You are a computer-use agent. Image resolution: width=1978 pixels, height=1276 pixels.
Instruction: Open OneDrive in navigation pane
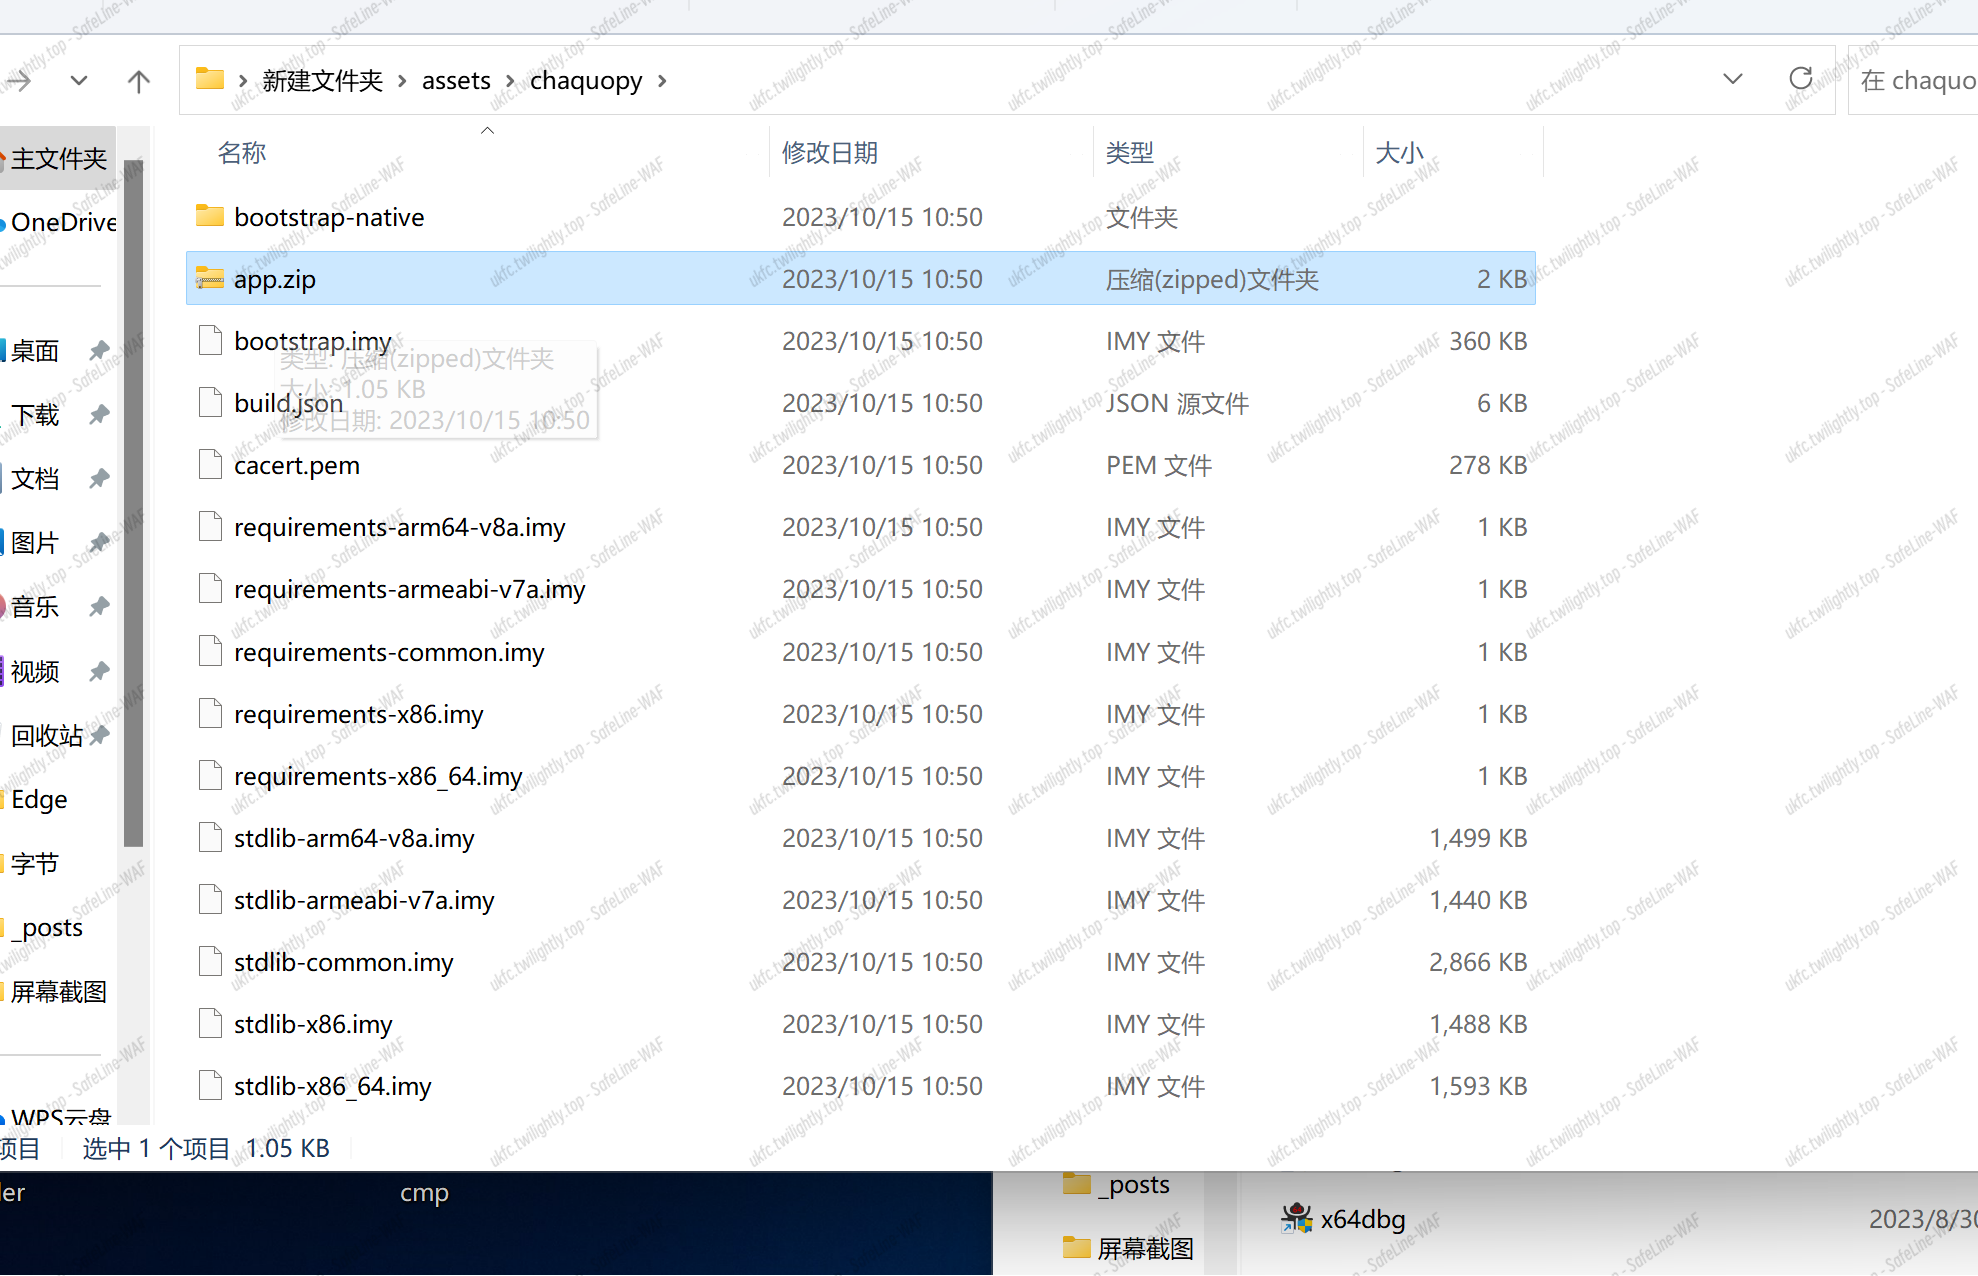click(63, 222)
